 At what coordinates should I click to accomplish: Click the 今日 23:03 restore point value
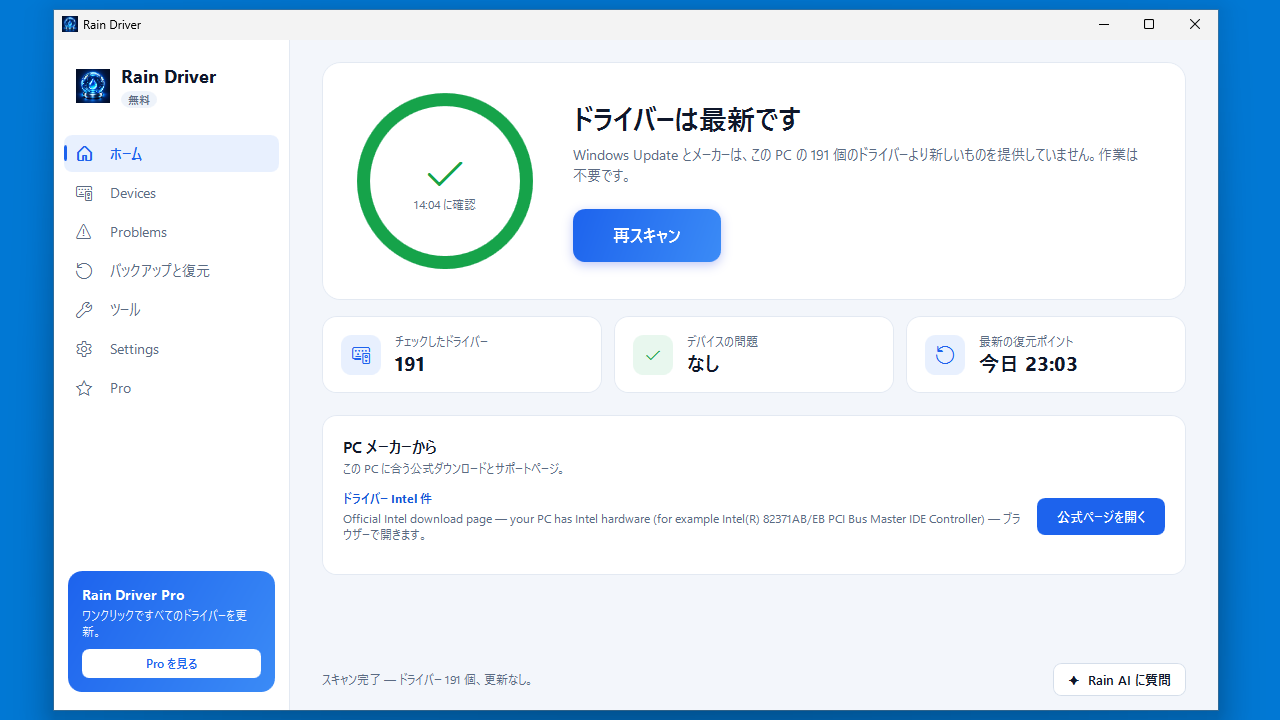(x=1028, y=364)
